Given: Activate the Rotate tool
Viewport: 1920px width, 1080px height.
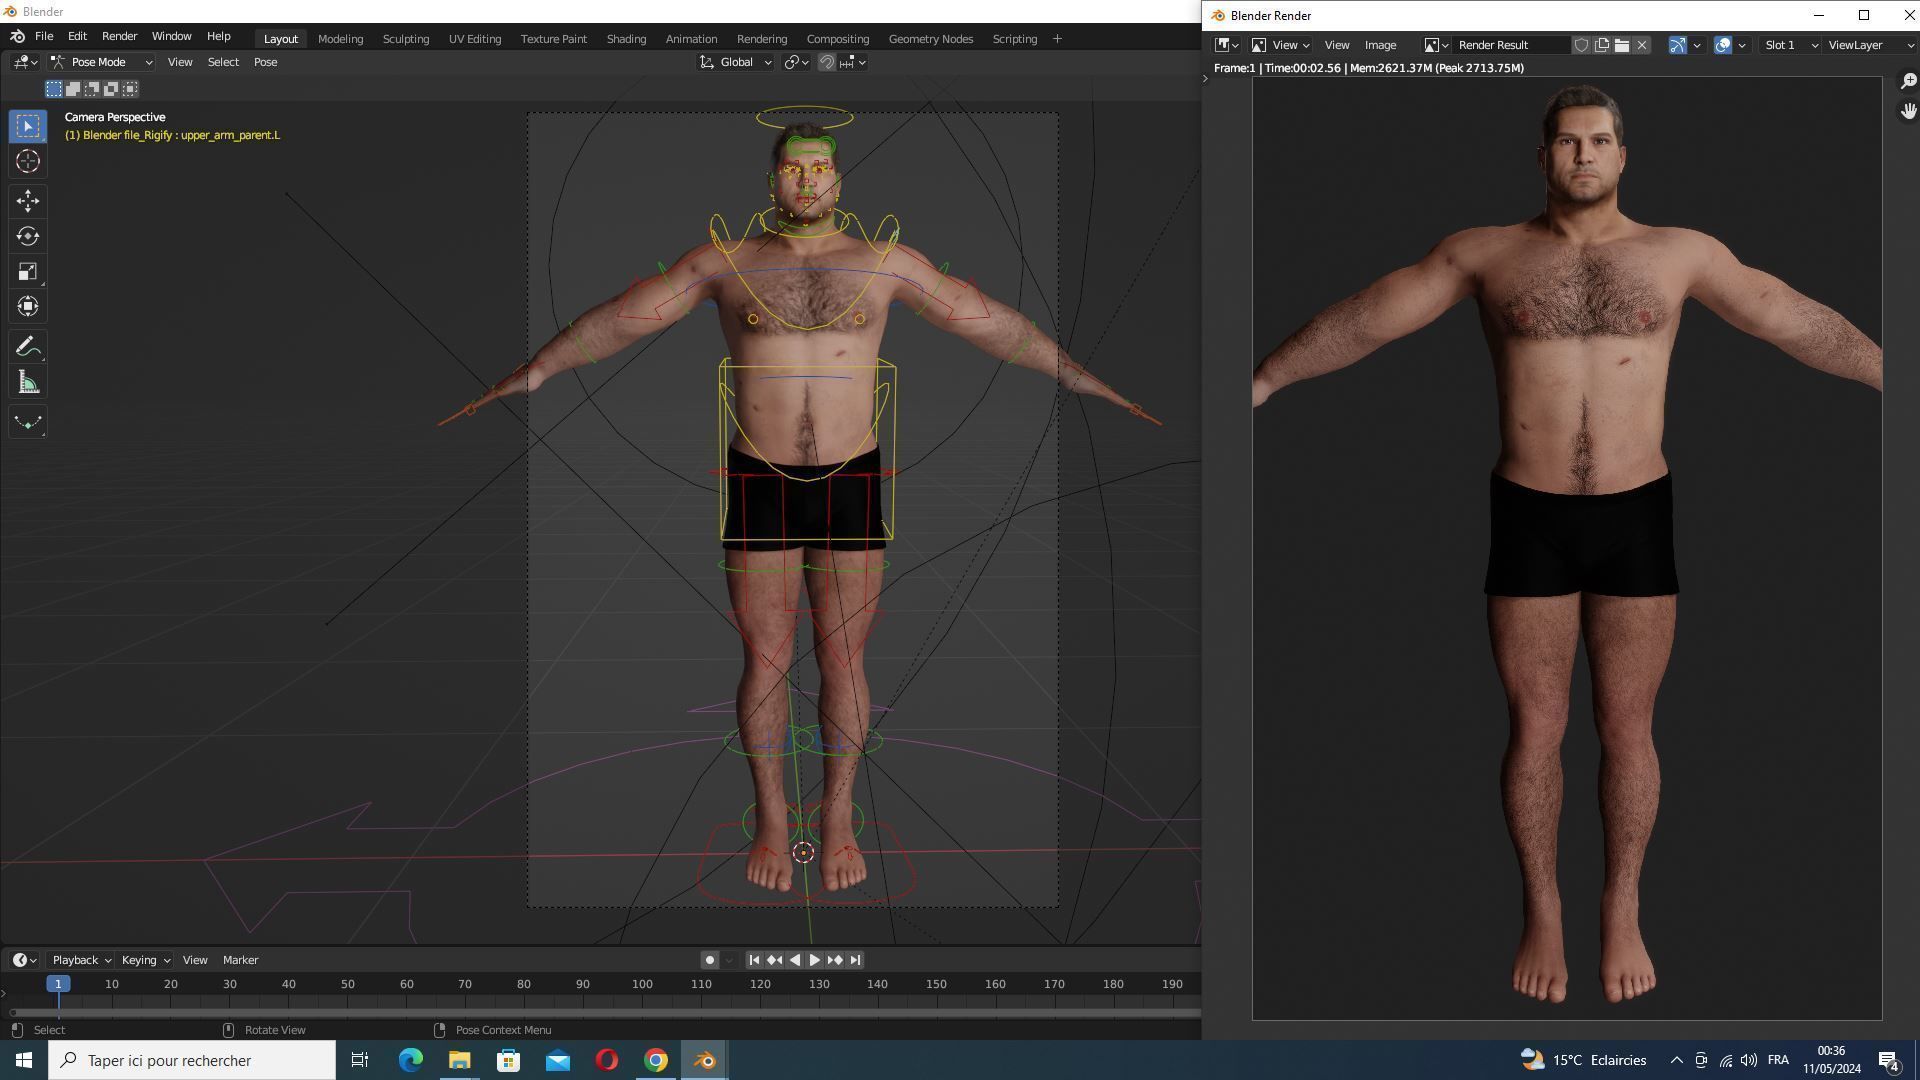Looking at the screenshot, I should point(27,236).
